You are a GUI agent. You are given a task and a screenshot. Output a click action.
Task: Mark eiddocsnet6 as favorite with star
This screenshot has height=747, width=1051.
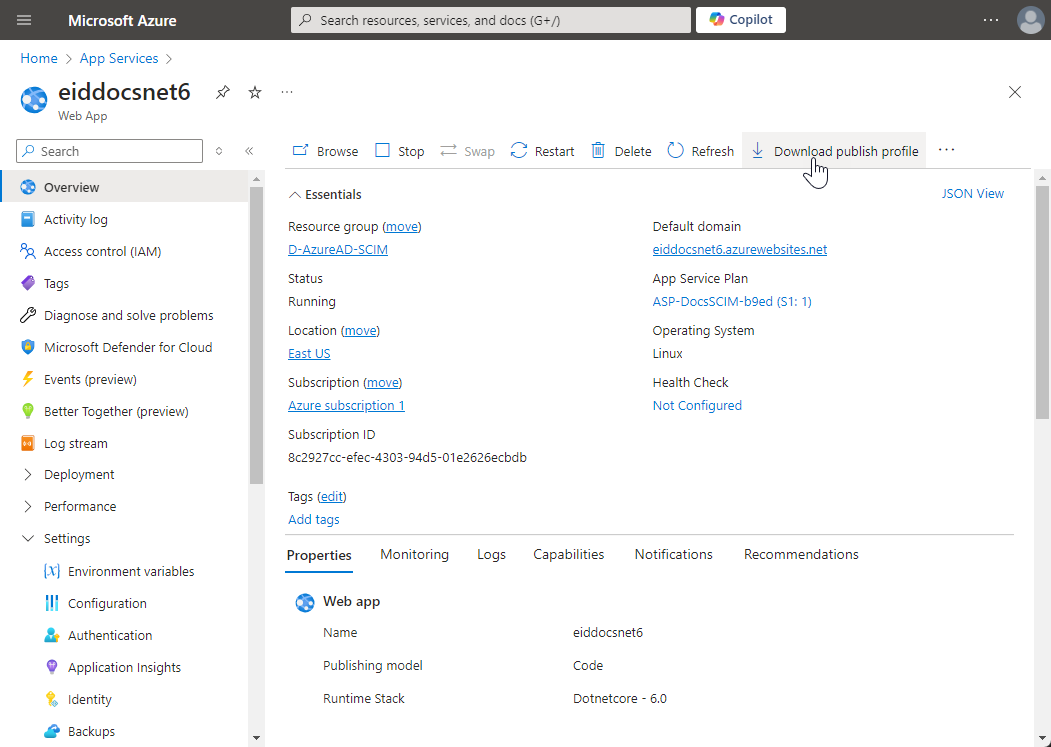[x=255, y=92]
